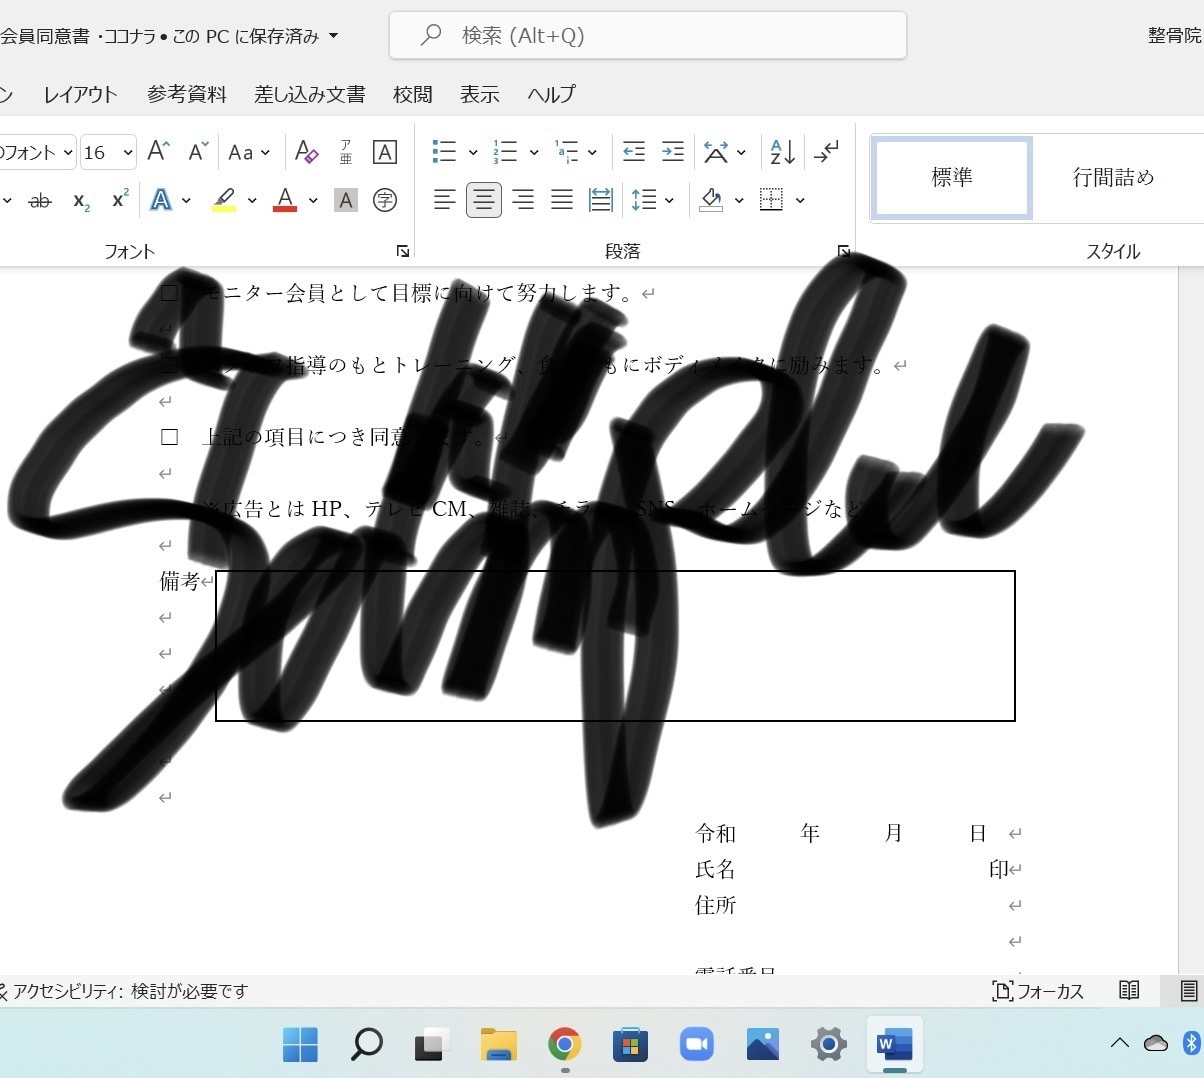The height and width of the screenshot is (1078, 1204).
Task: Open the 差し込み文書 ribbon tab
Action: (x=310, y=94)
